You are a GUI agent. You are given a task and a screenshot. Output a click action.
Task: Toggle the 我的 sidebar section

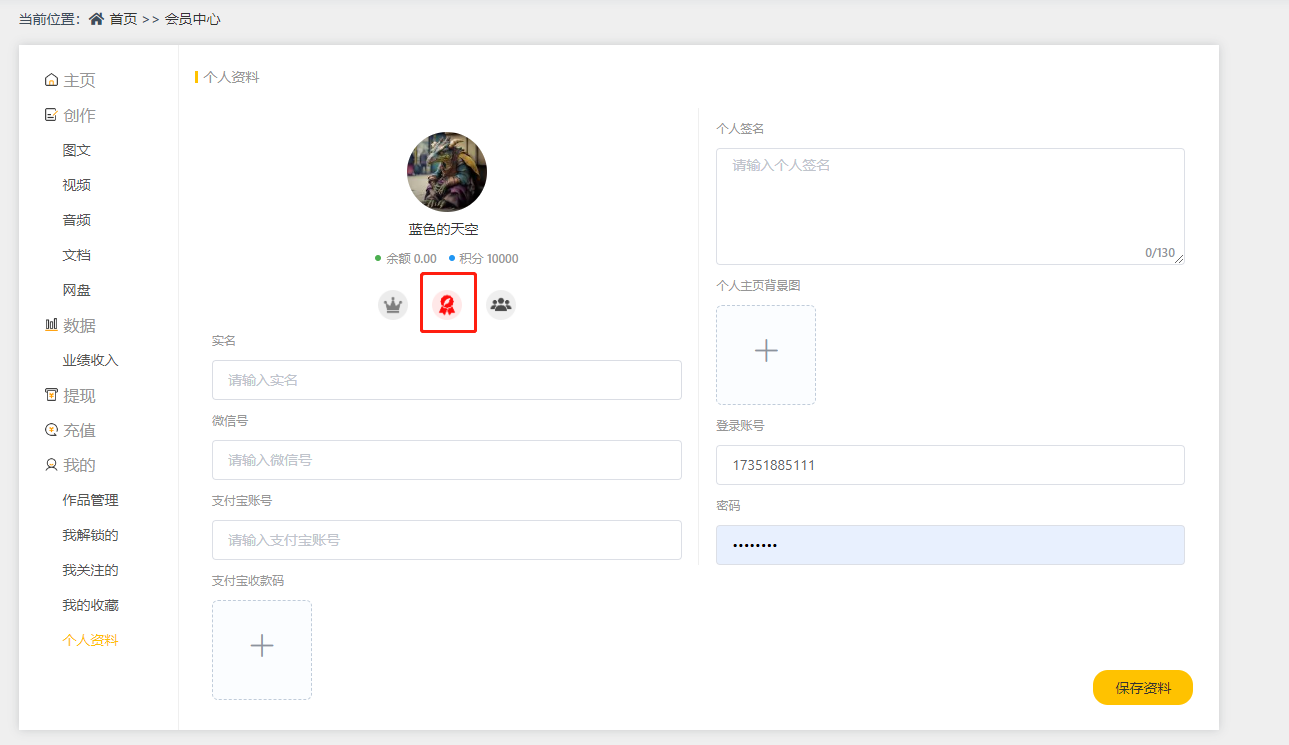79,466
